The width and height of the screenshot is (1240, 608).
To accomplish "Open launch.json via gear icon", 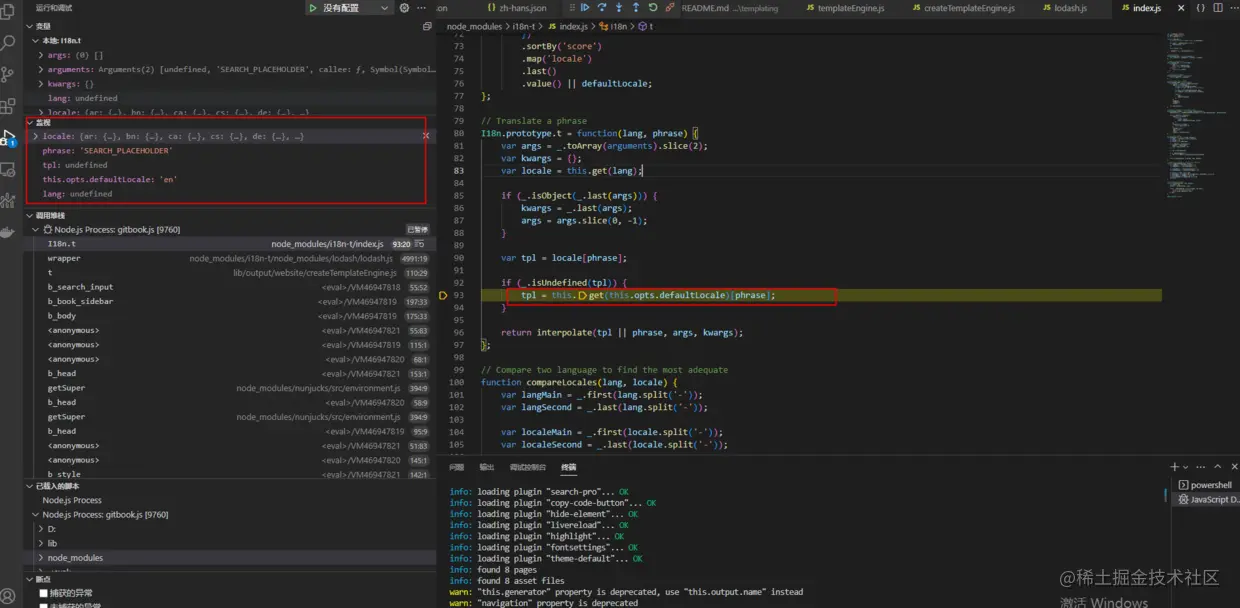I will (x=405, y=8).
